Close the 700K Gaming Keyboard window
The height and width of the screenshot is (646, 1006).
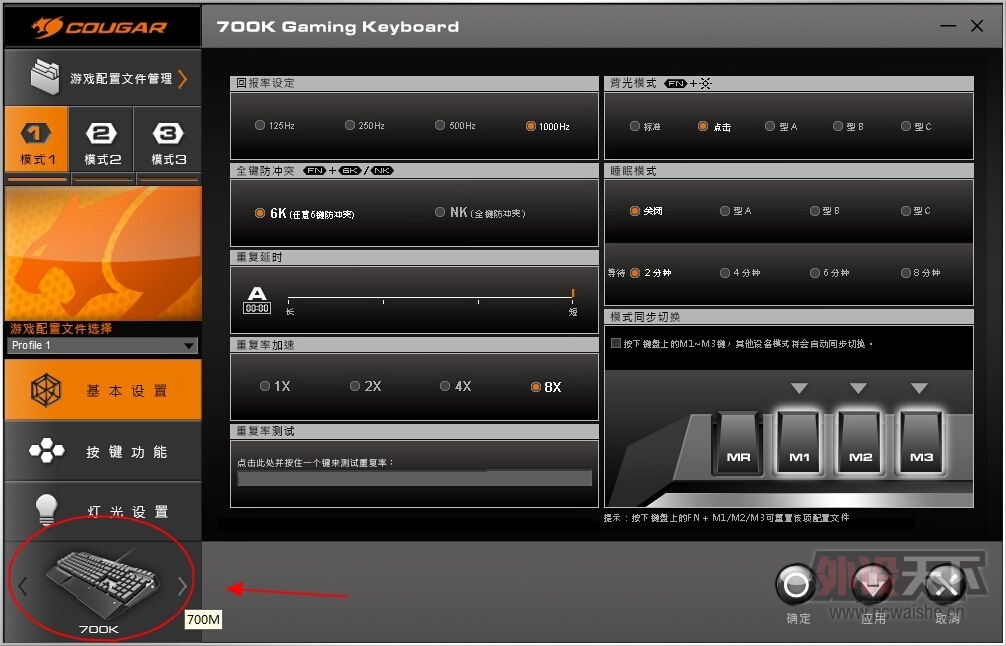pyautogui.click(x=977, y=26)
